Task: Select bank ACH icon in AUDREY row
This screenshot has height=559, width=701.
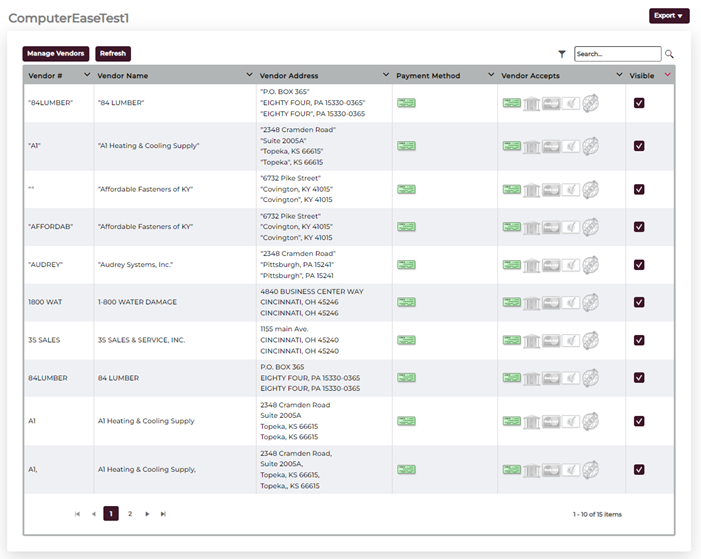Action: (532, 265)
